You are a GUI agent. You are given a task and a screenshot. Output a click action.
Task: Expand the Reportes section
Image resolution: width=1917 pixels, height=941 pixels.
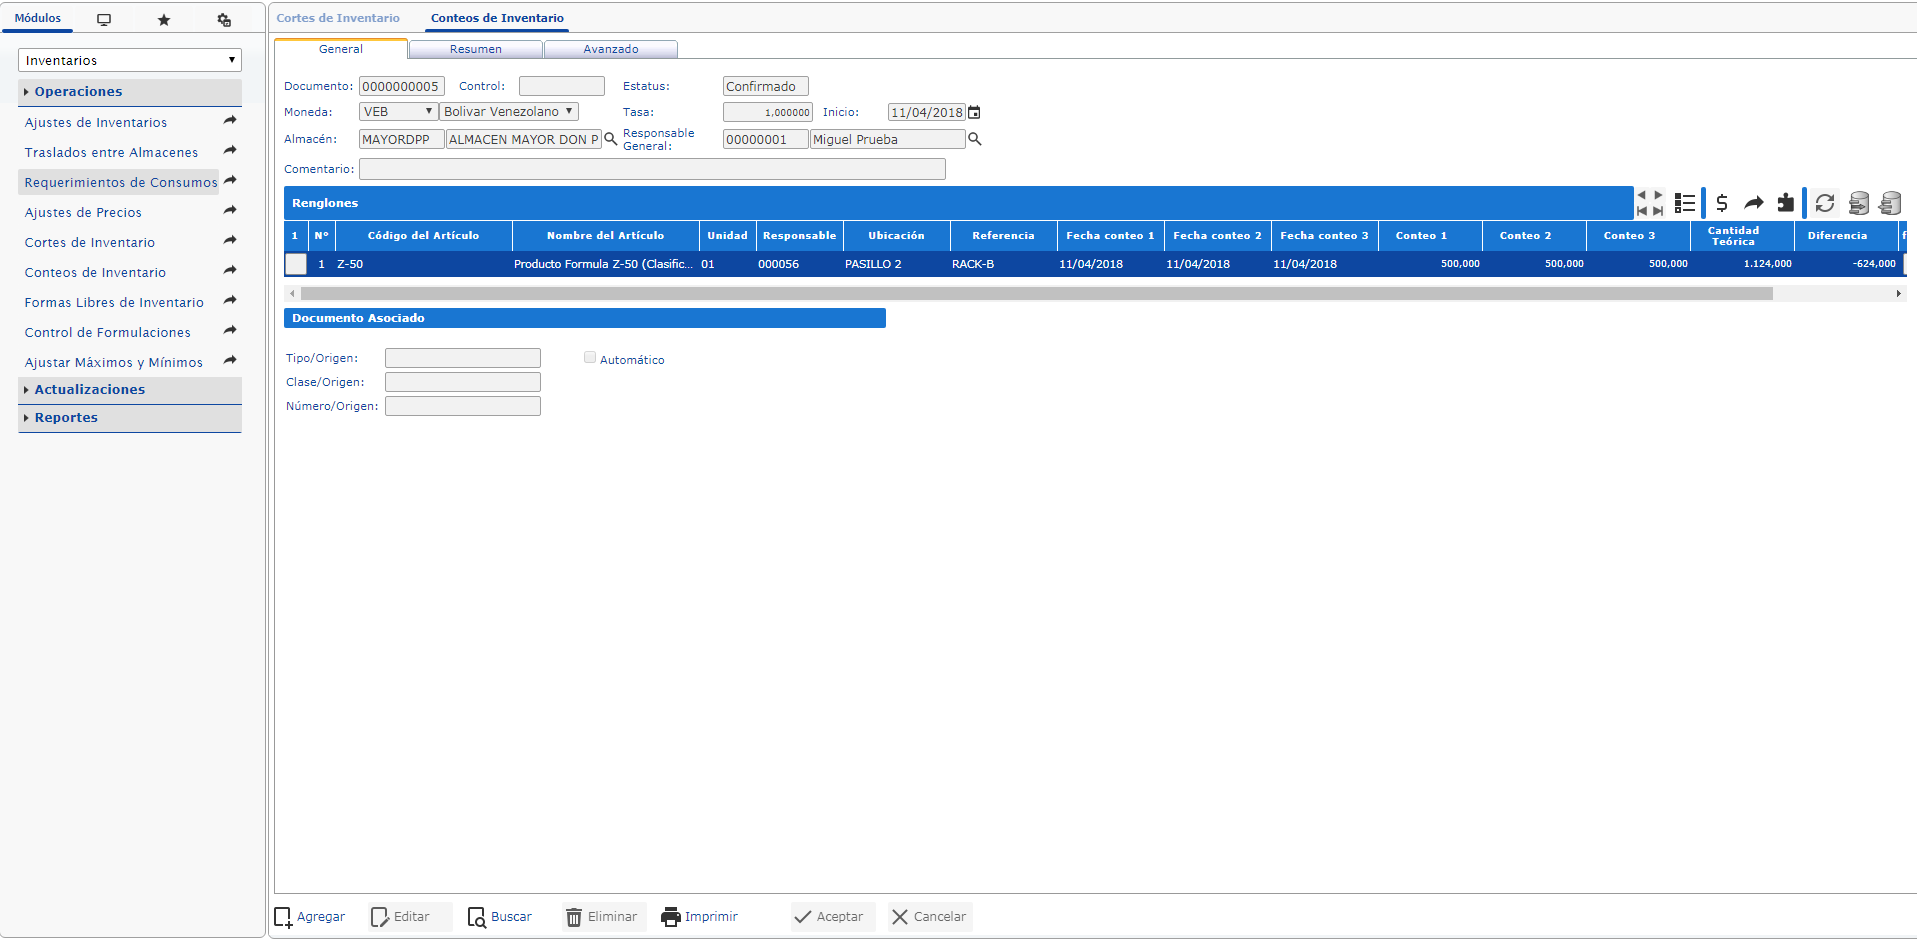tap(130, 418)
